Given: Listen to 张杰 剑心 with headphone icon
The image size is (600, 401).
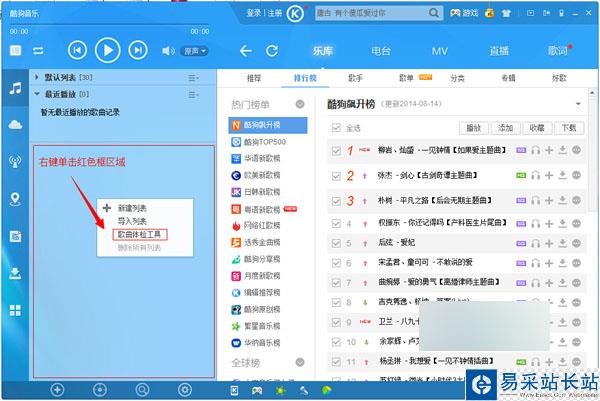Looking at the screenshot, I should 535,176.
